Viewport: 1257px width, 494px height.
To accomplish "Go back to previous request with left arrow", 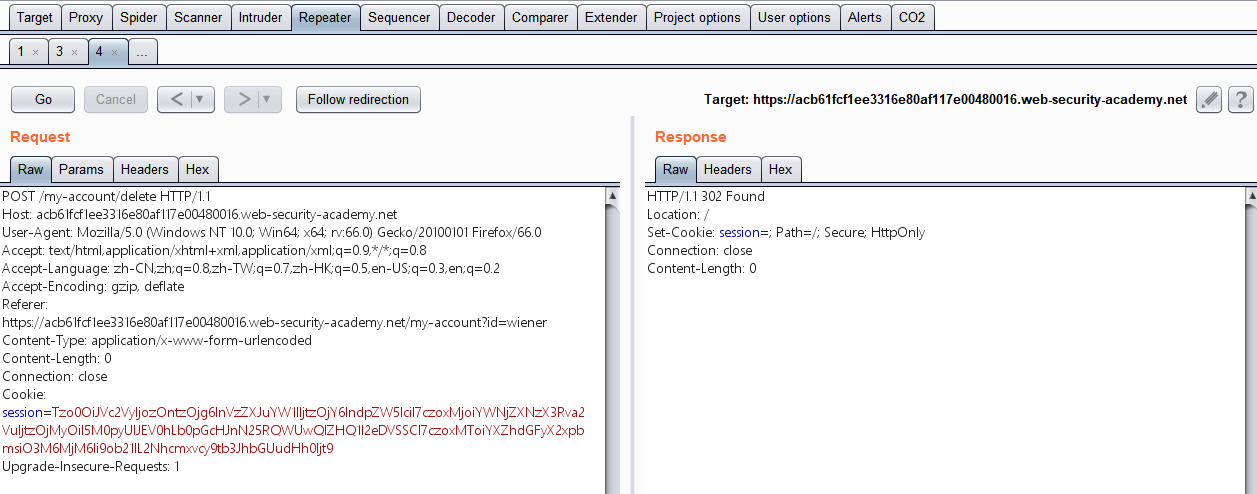I will [176, 99].
